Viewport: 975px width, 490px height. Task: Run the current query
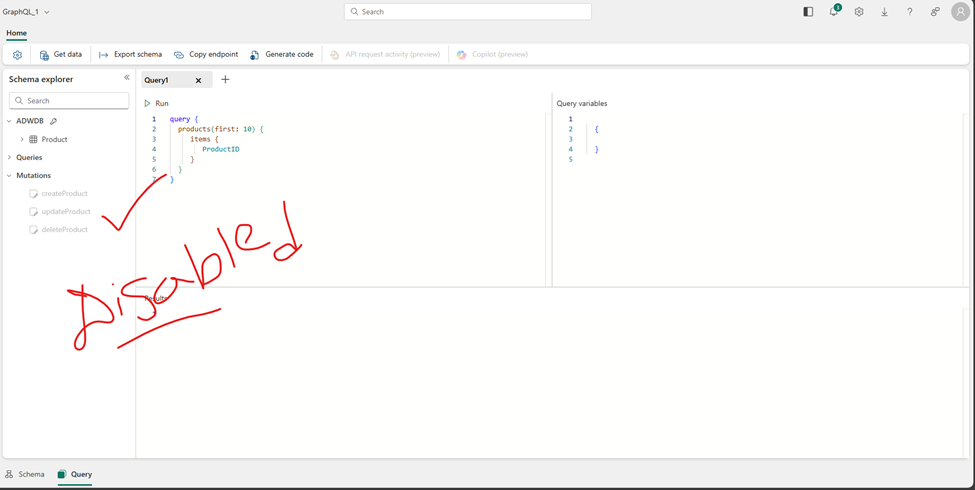[156, 103]
